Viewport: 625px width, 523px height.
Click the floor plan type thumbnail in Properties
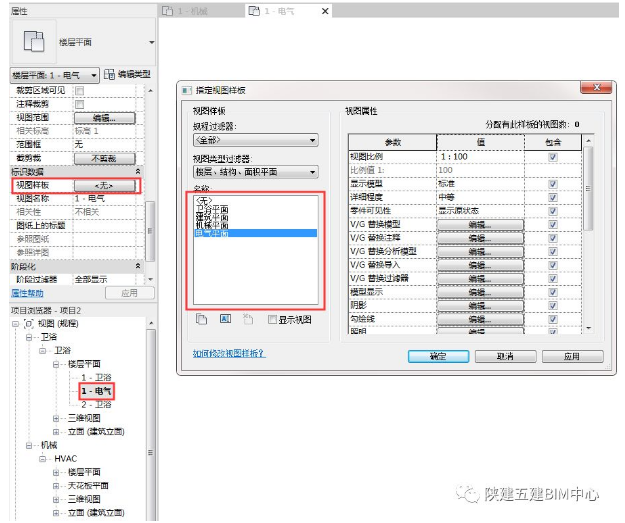[34, 42]
